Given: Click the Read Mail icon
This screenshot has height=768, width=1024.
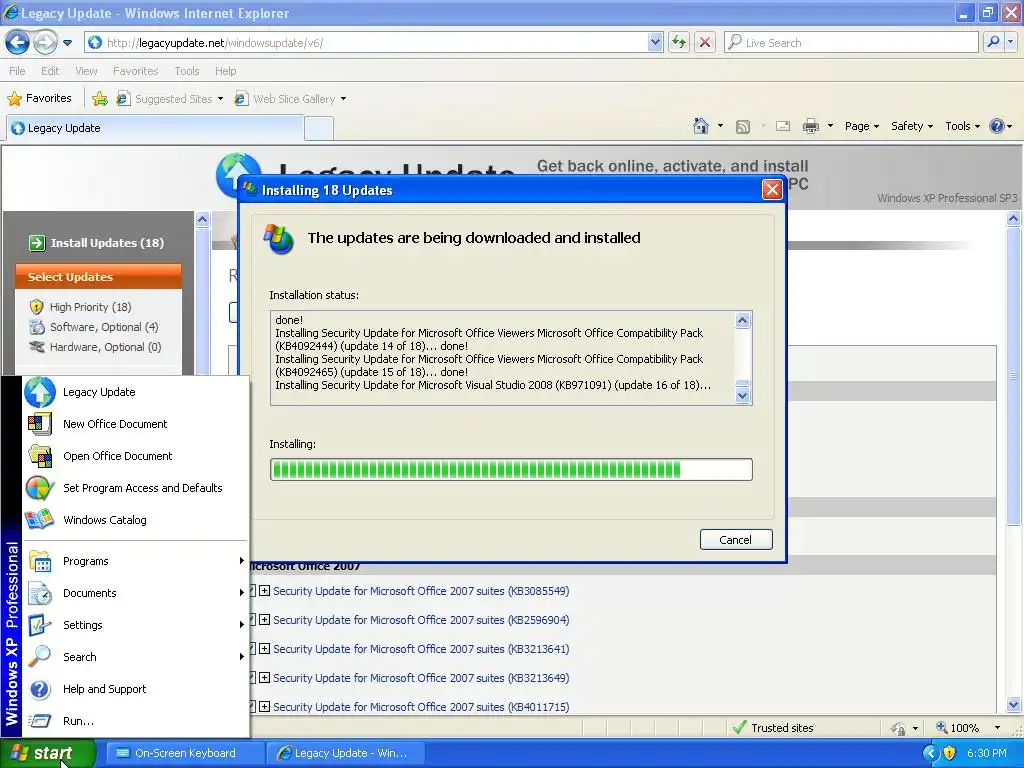Looking at the screenshot, I should 782,126.
